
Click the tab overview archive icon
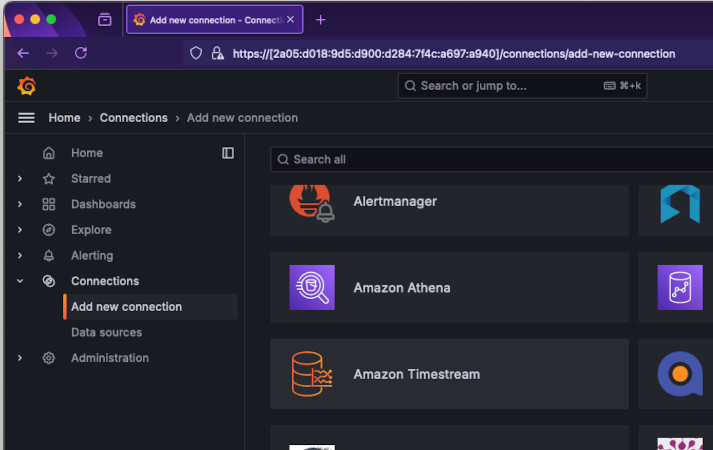105,20
